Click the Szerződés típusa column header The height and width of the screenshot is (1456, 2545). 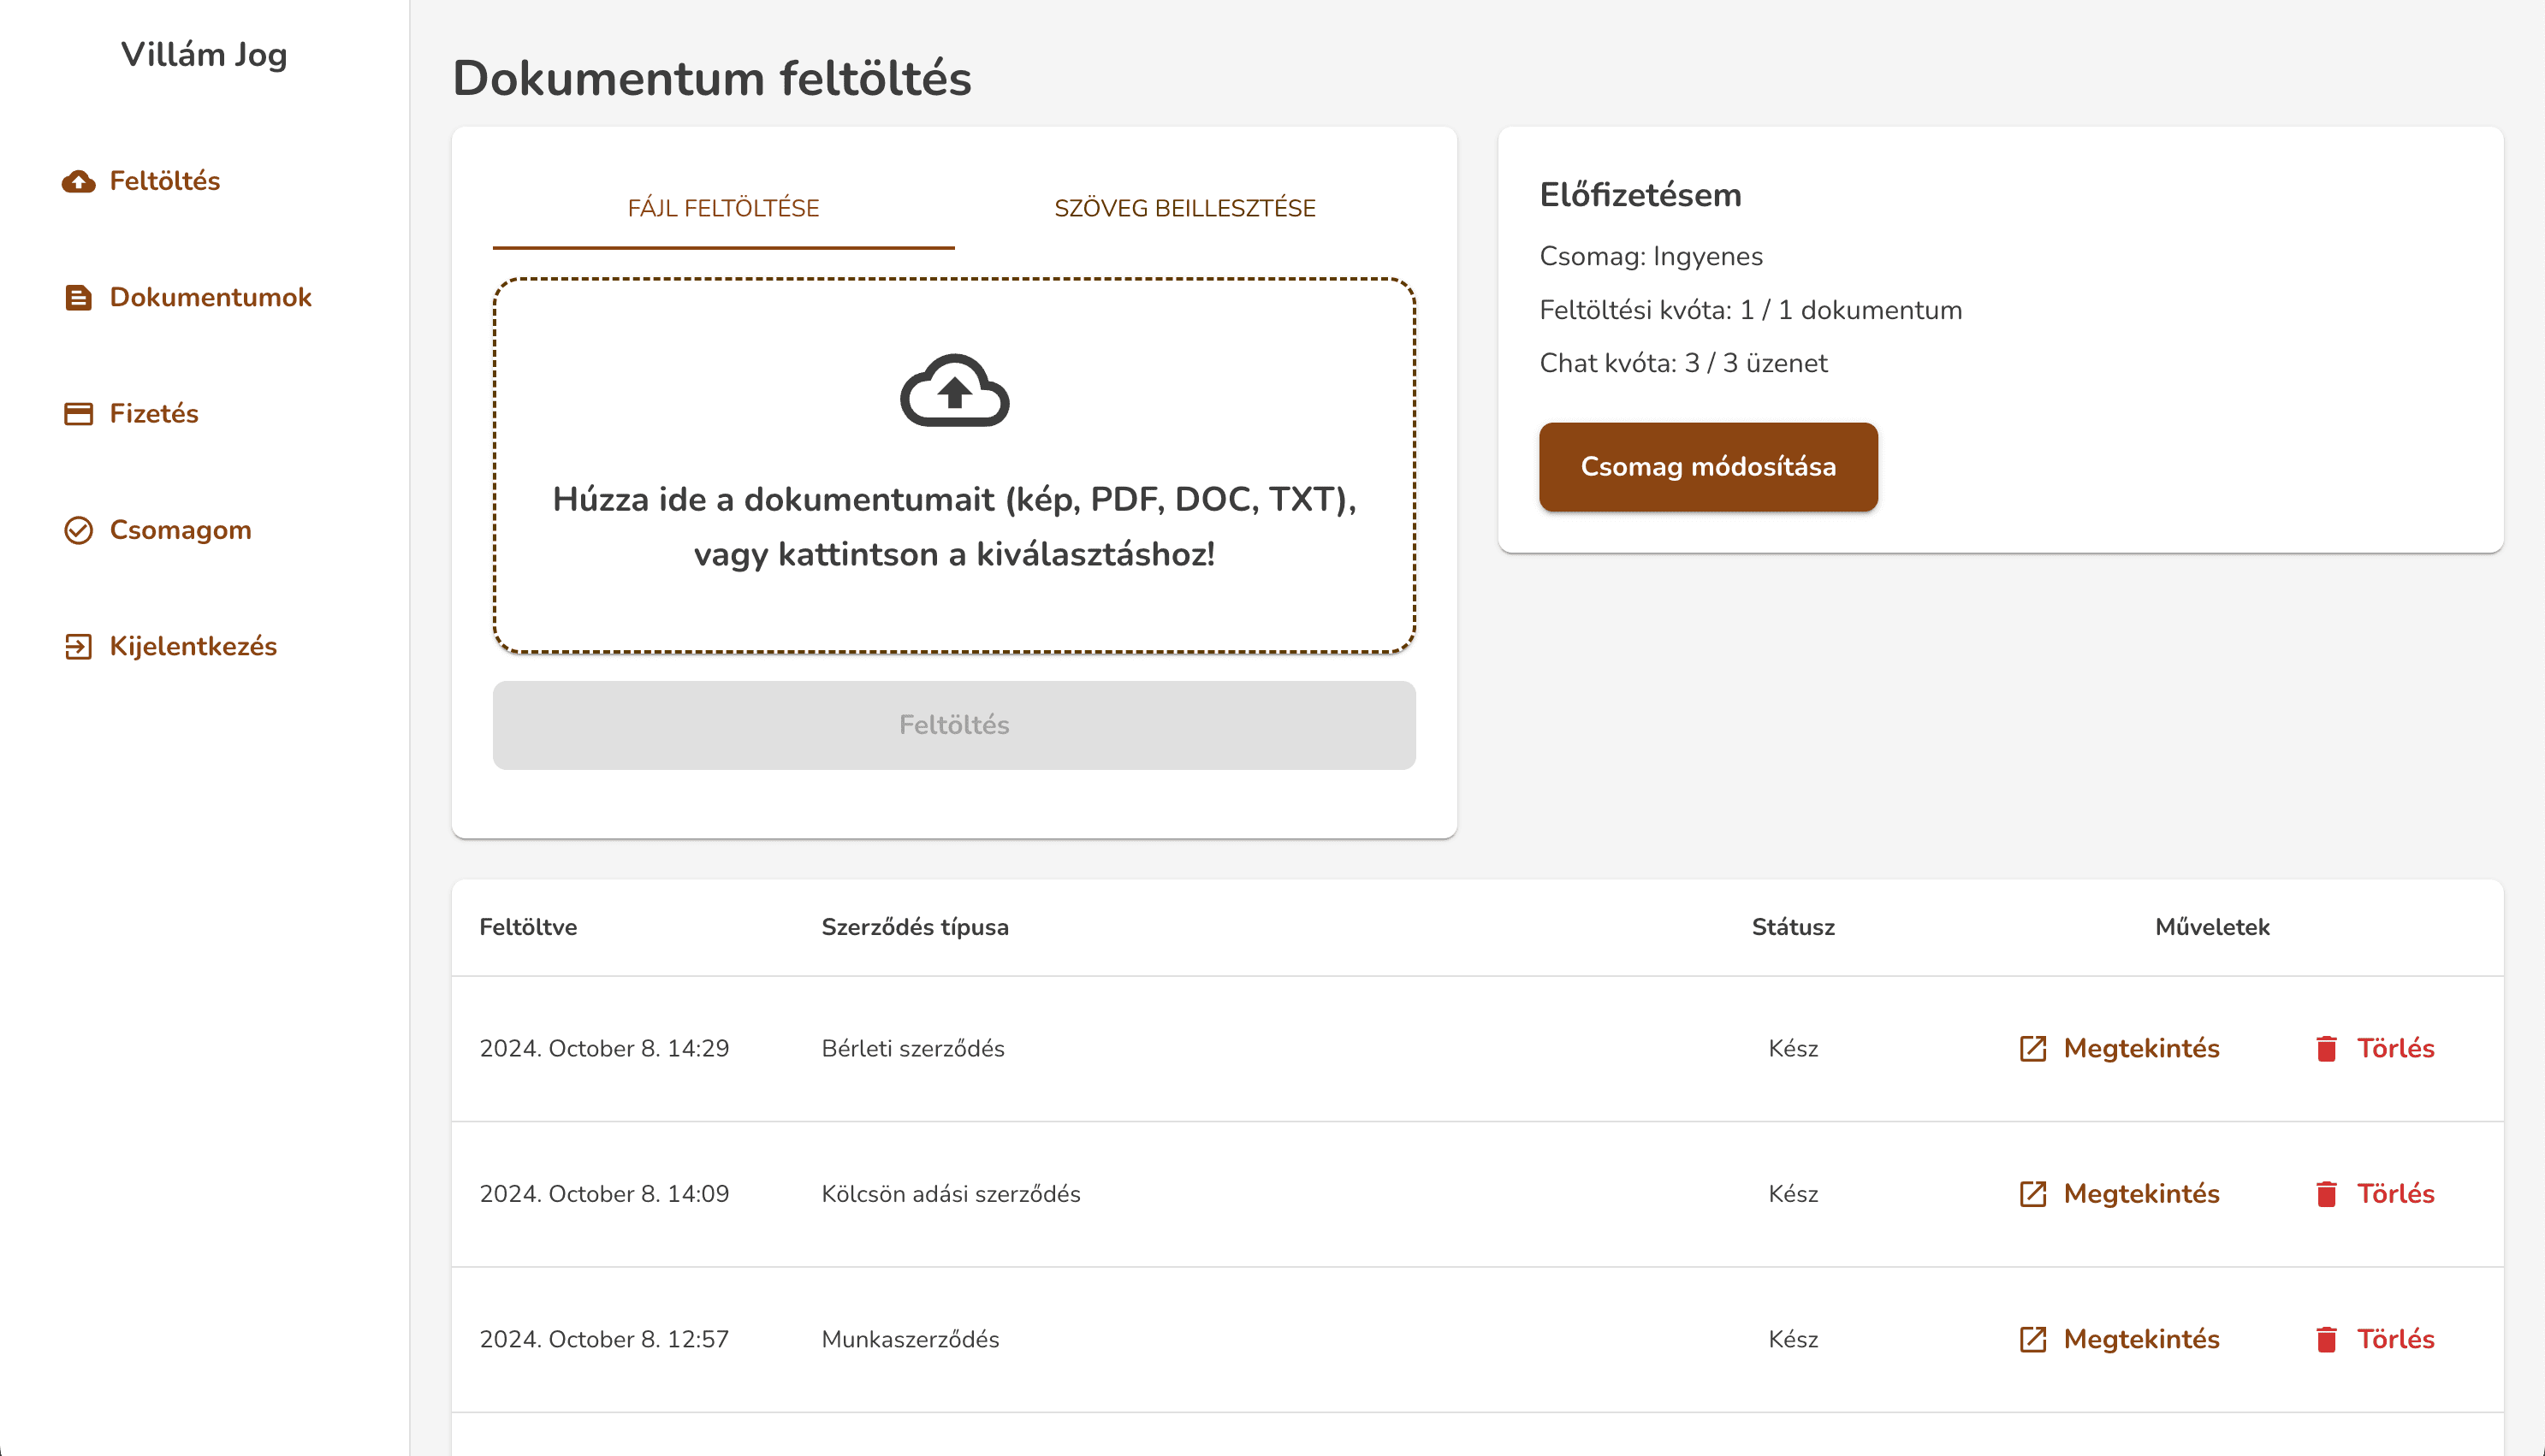click(x=915, y=928)
